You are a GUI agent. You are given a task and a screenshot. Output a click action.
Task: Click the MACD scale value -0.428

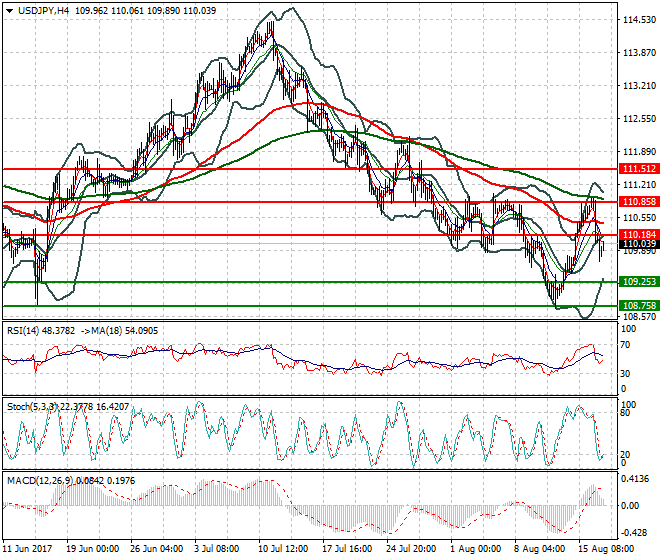pyautogui.click(x=636, y=533)
